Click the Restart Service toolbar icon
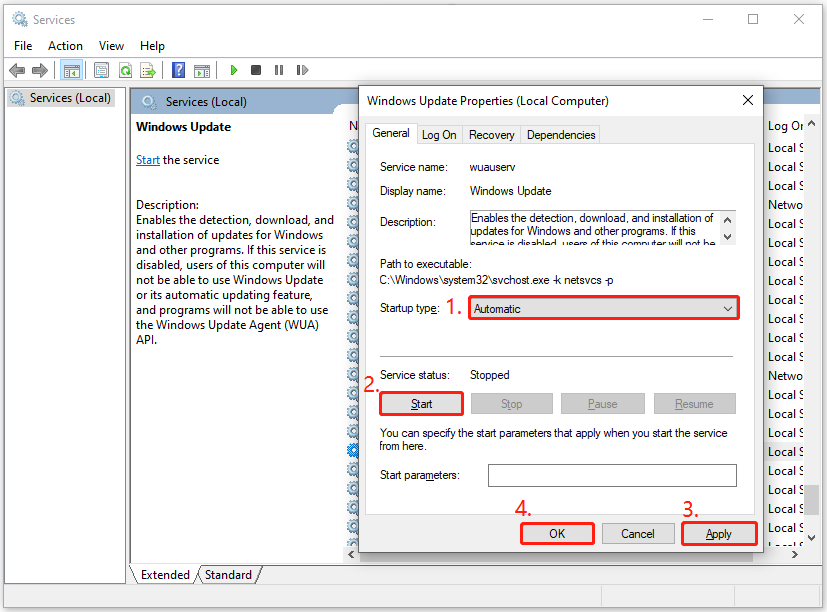This screenshot has width=827, height=612. click(302, 70)
